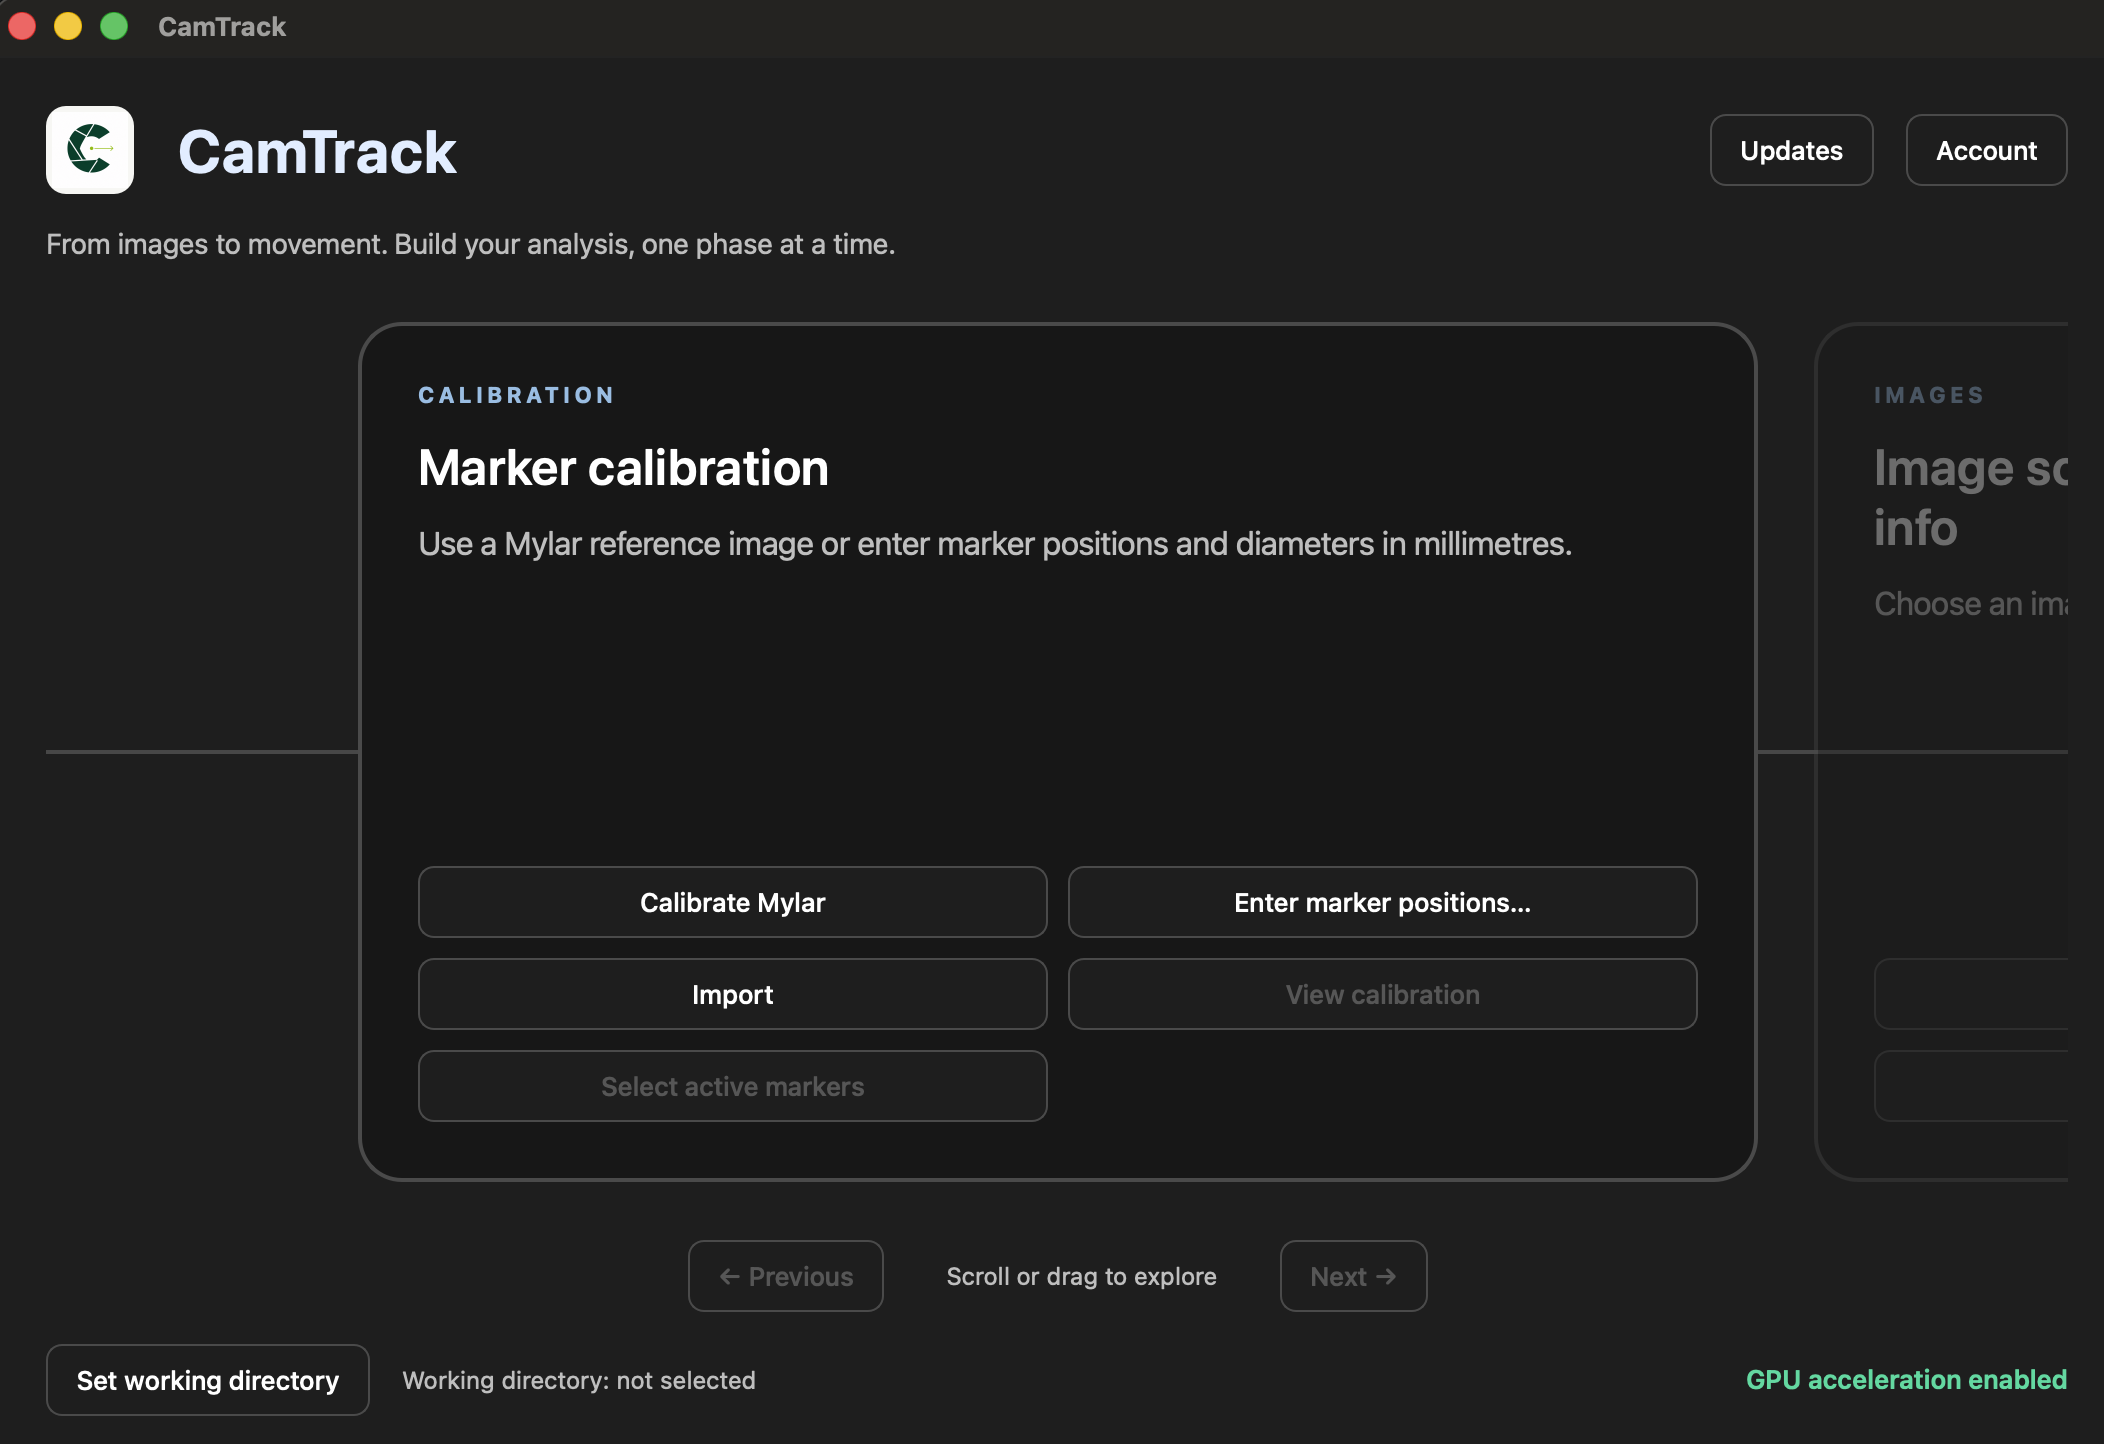Click the CALIBRATION section label
2104x1444 pixels.
point(516,396)
